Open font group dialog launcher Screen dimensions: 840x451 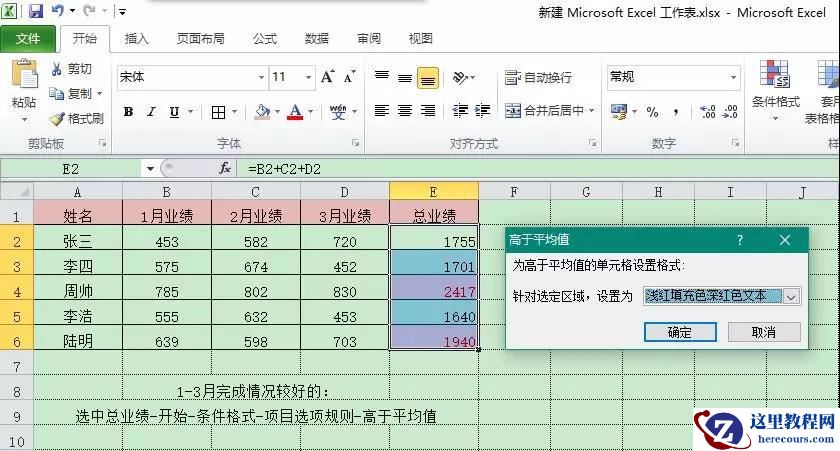tap(355, 144)
